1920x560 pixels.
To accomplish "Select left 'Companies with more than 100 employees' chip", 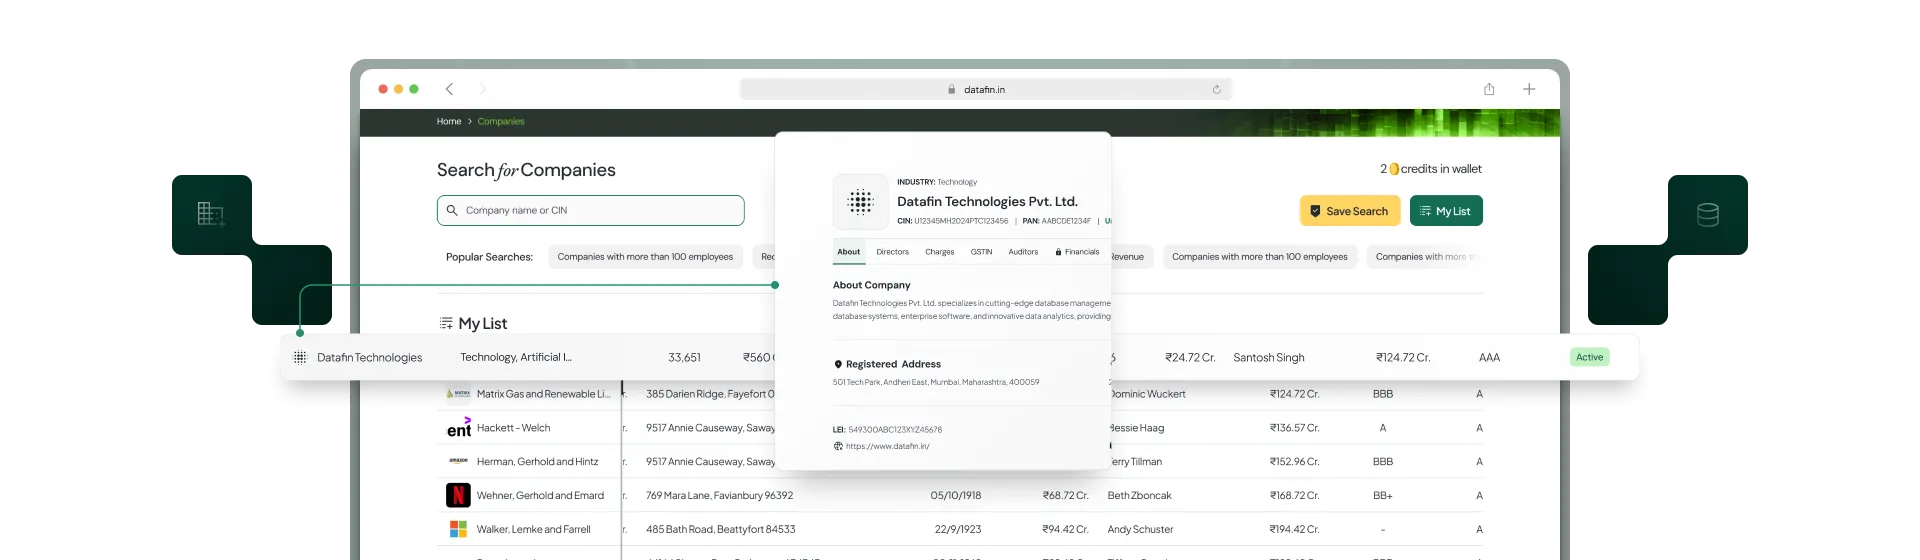I will 645,257.
